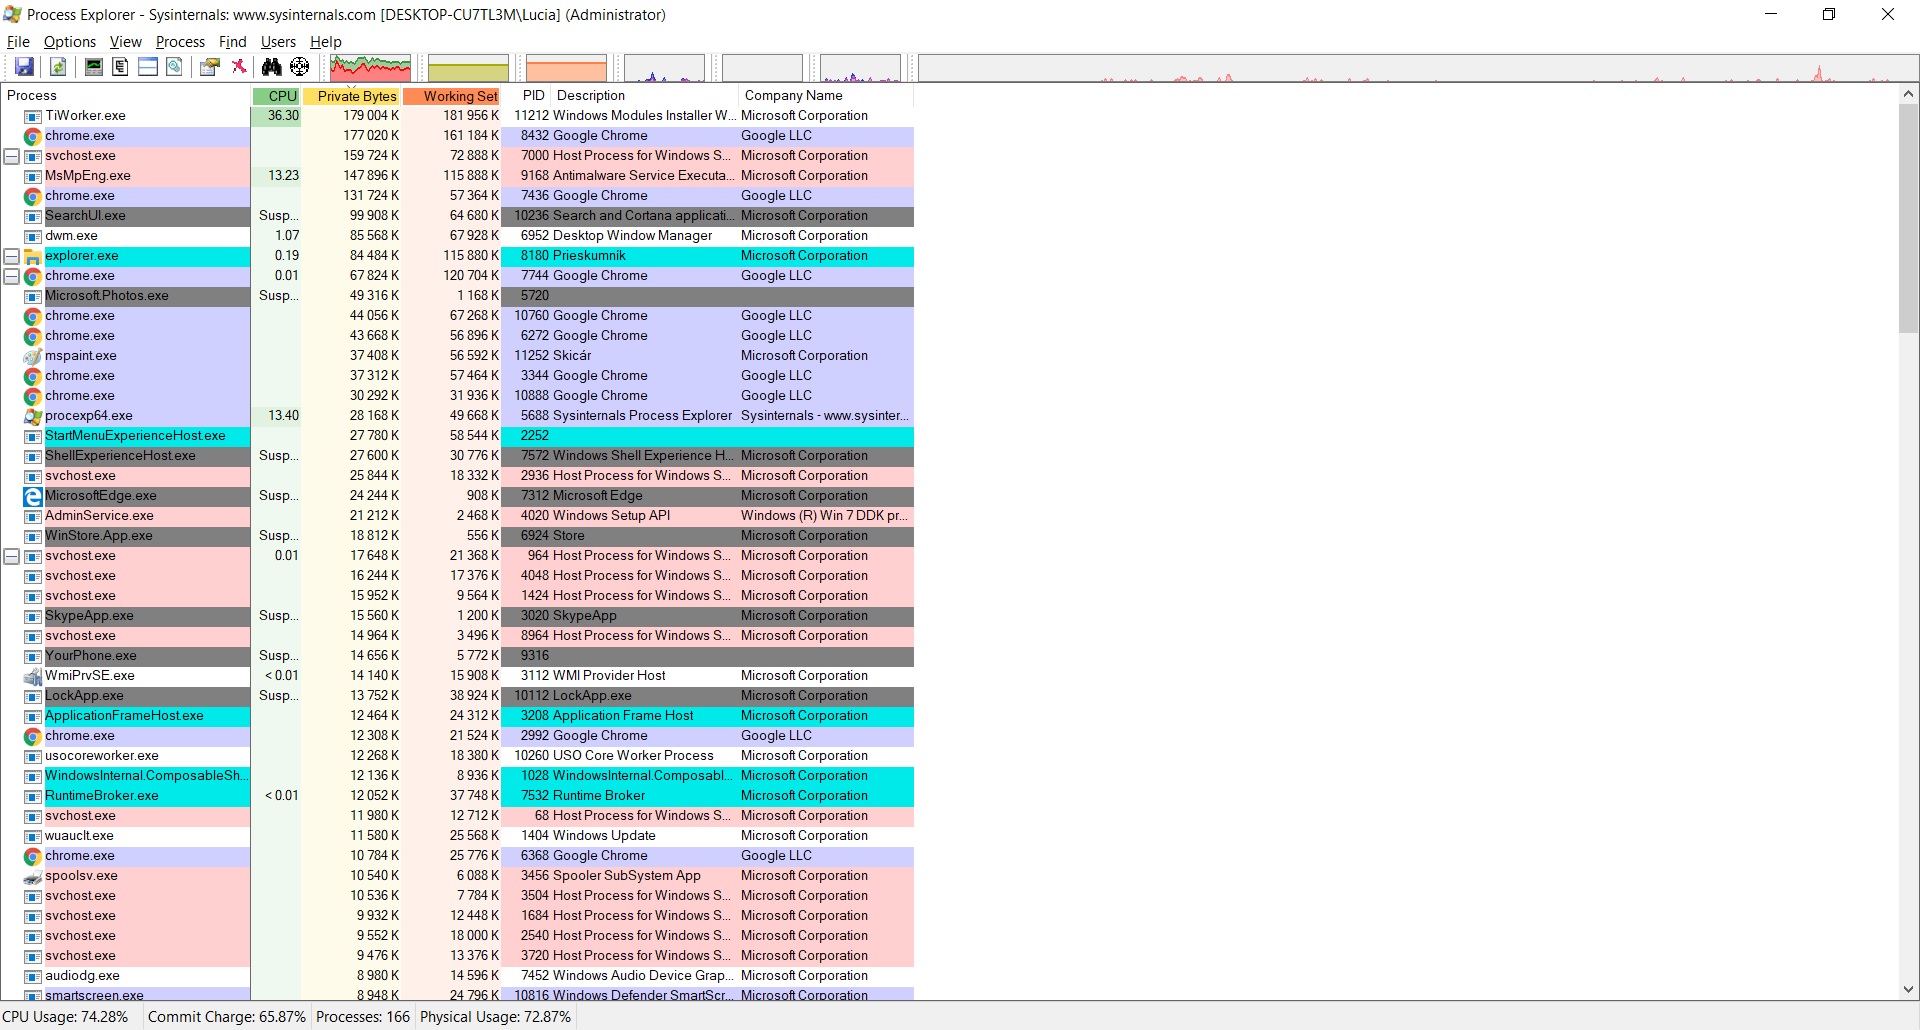Collapse the svchost.exe PID 7000 tree node
The image size is (1920, 1030).
pos(12,156)
